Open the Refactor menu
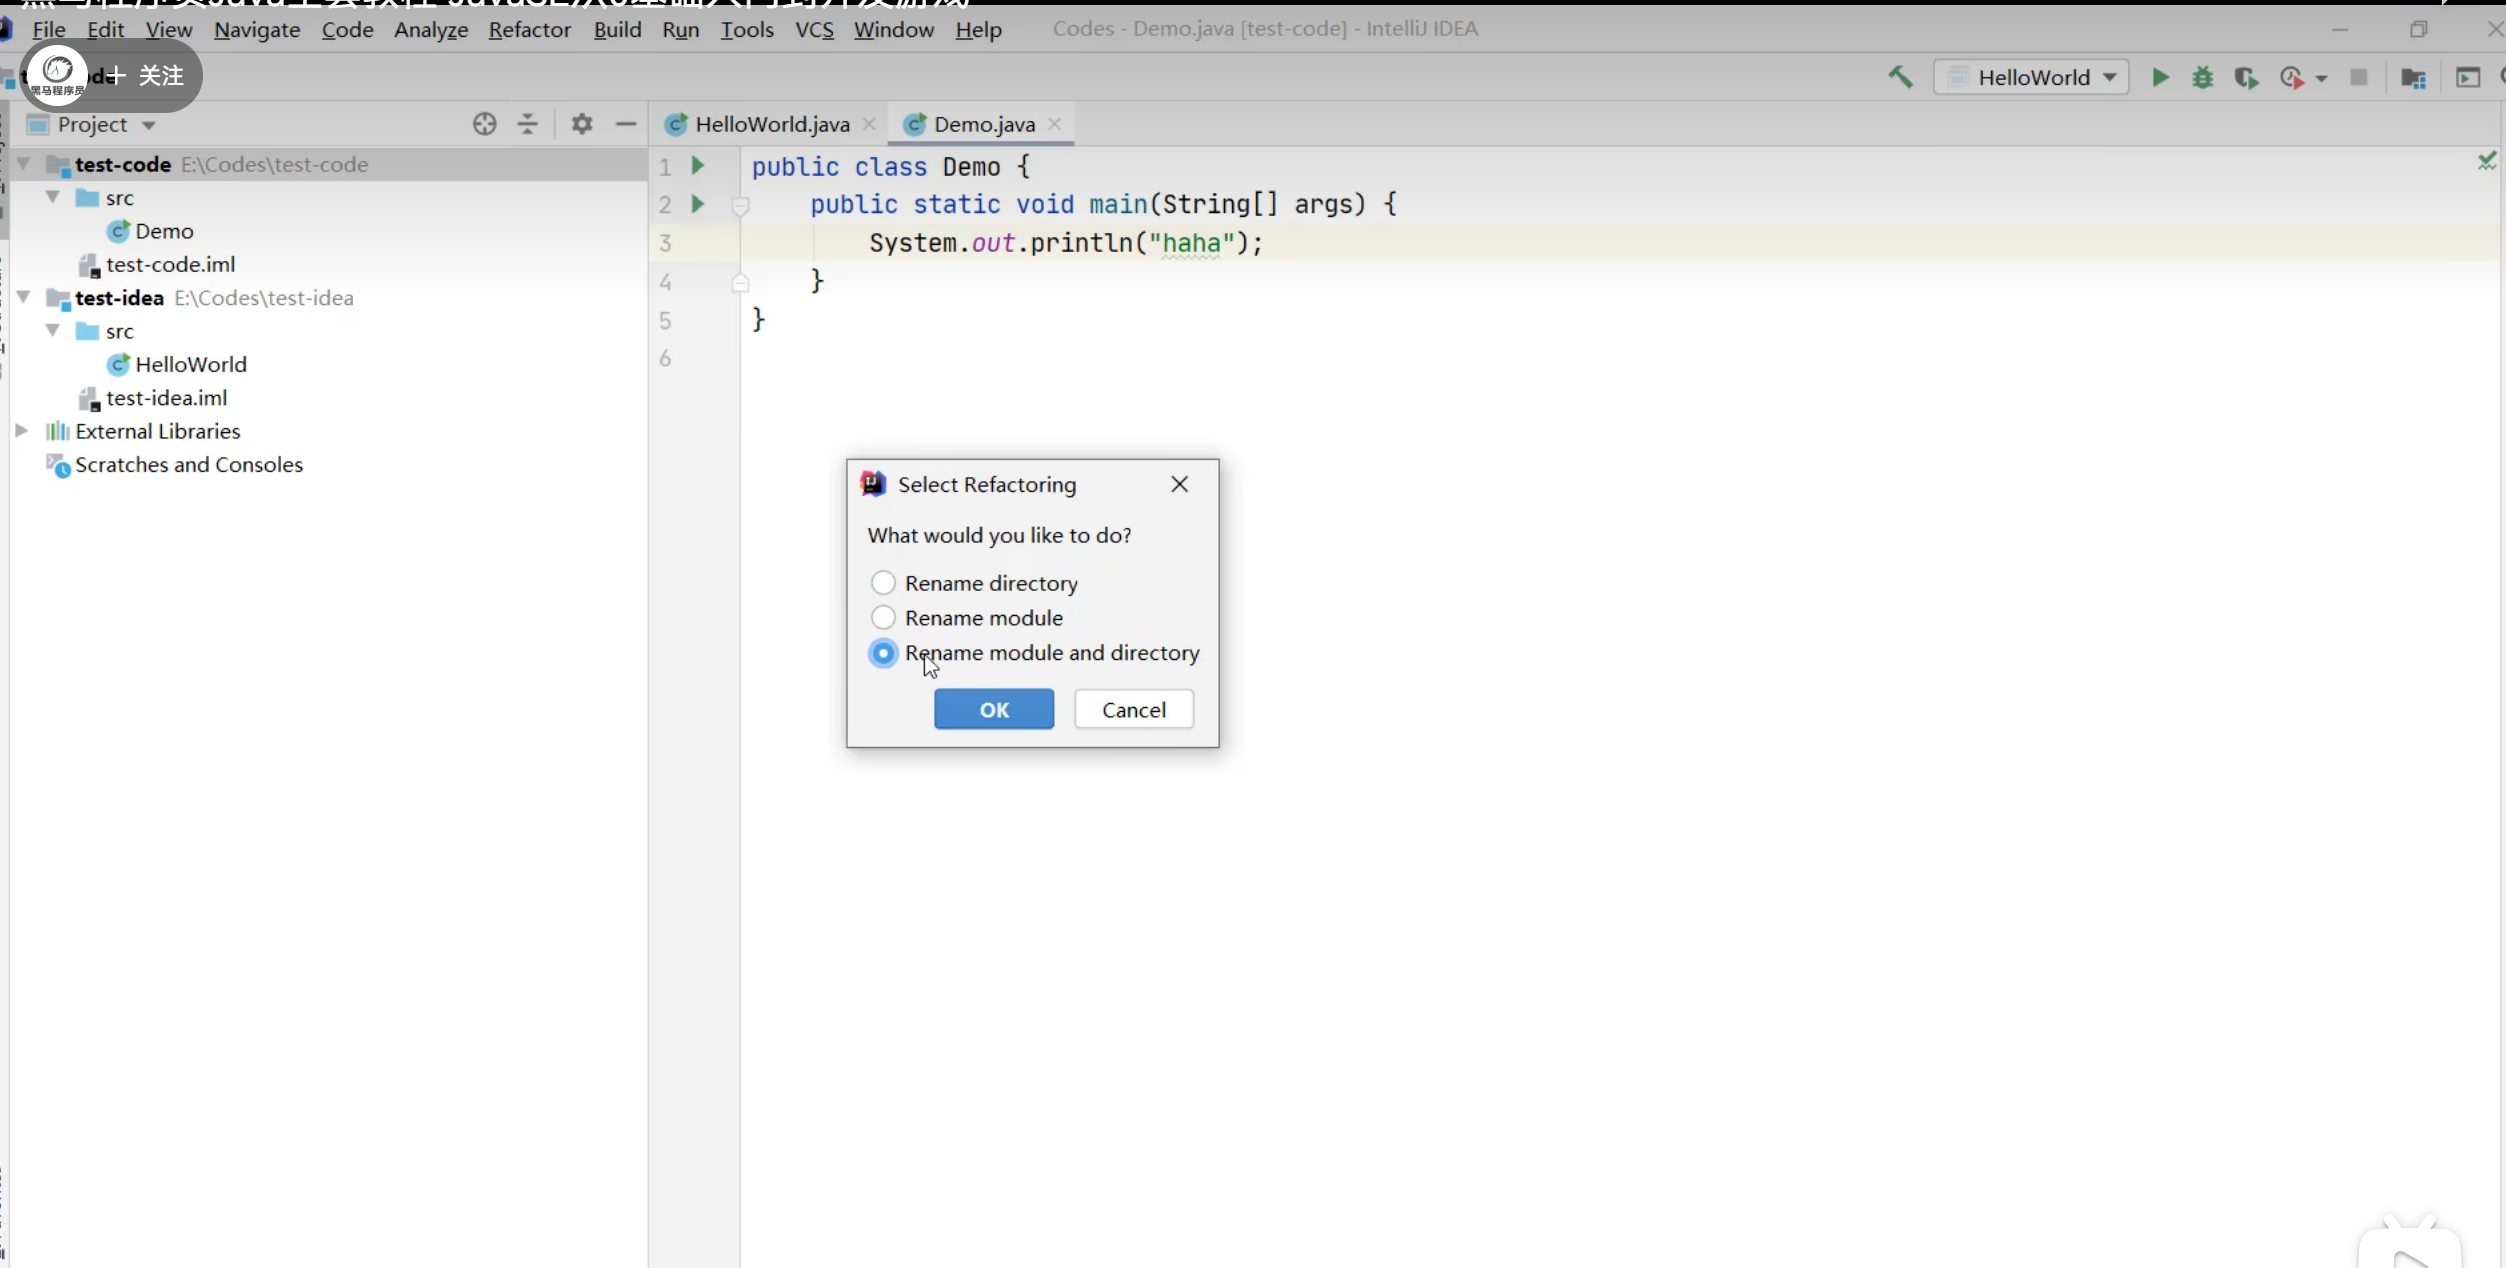The image size is (2506, 1268). pos(529,29)
